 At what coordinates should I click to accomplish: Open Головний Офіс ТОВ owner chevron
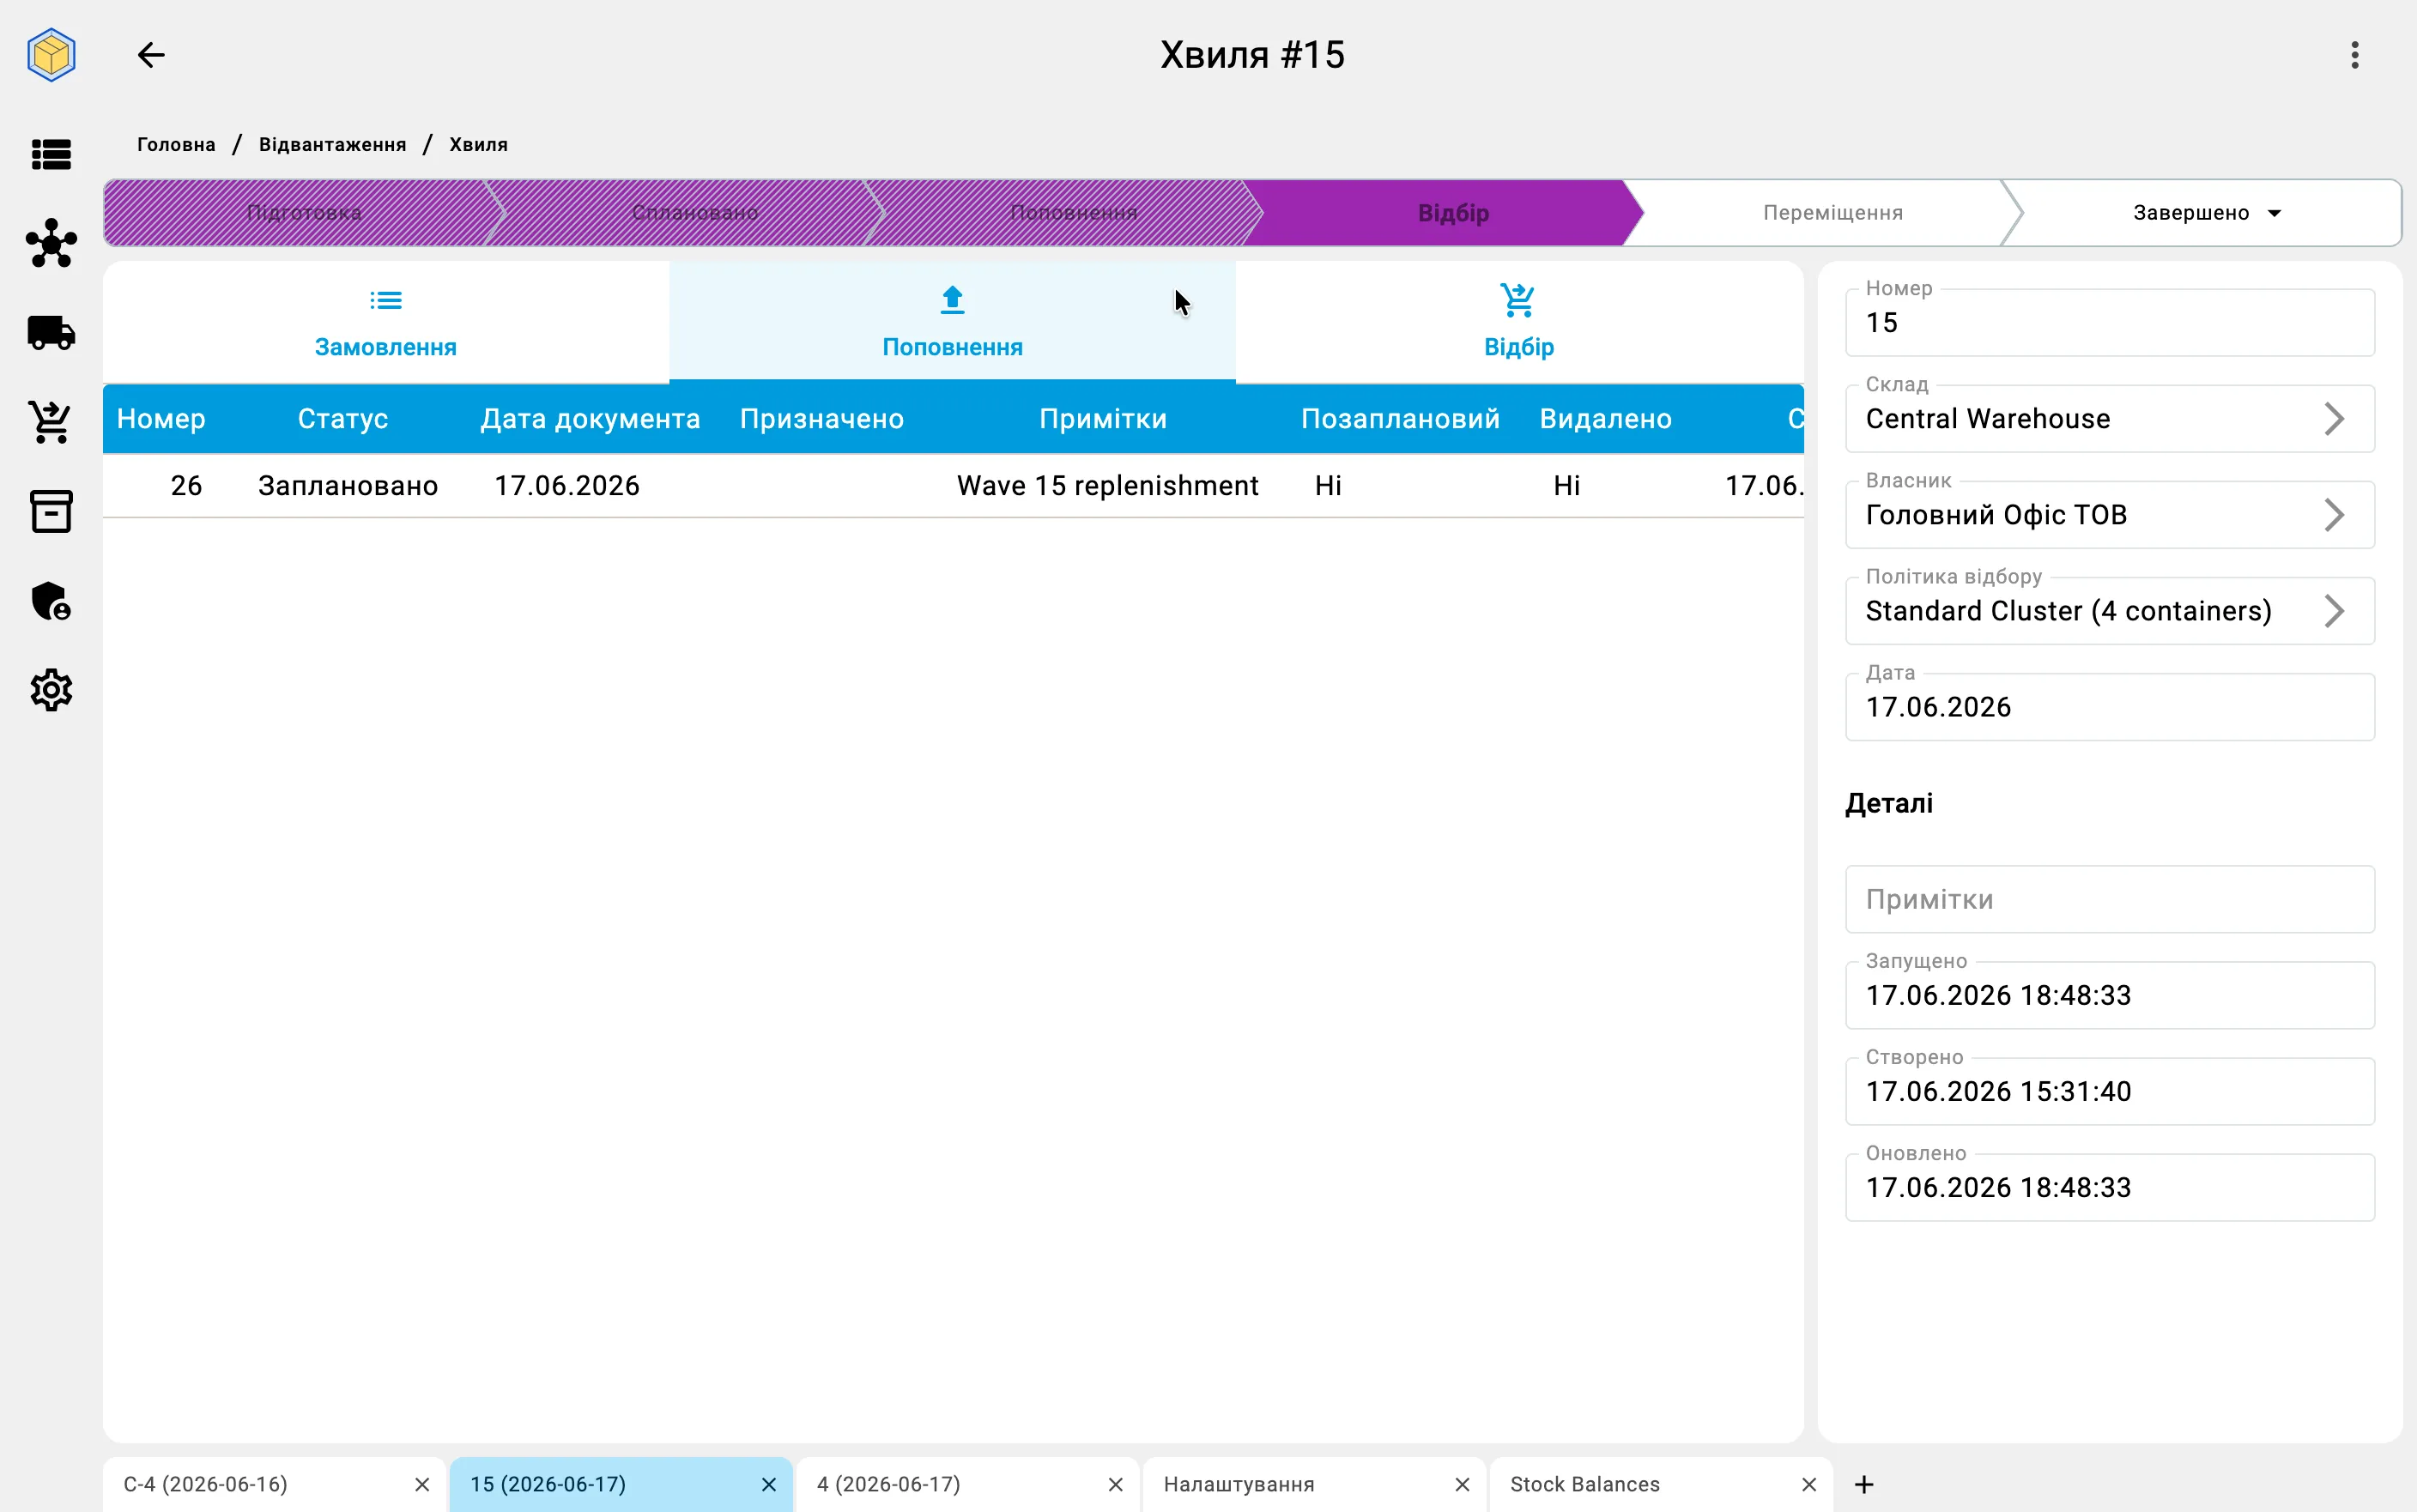(x=2334, y=515)
